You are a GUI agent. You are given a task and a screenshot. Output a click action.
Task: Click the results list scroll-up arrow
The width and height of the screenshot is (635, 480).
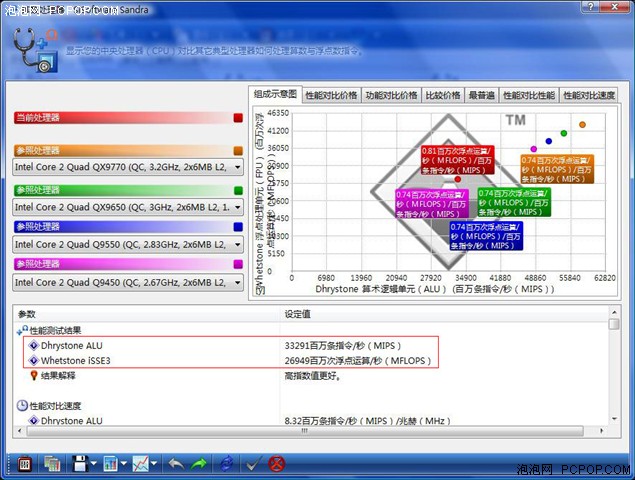614,312
